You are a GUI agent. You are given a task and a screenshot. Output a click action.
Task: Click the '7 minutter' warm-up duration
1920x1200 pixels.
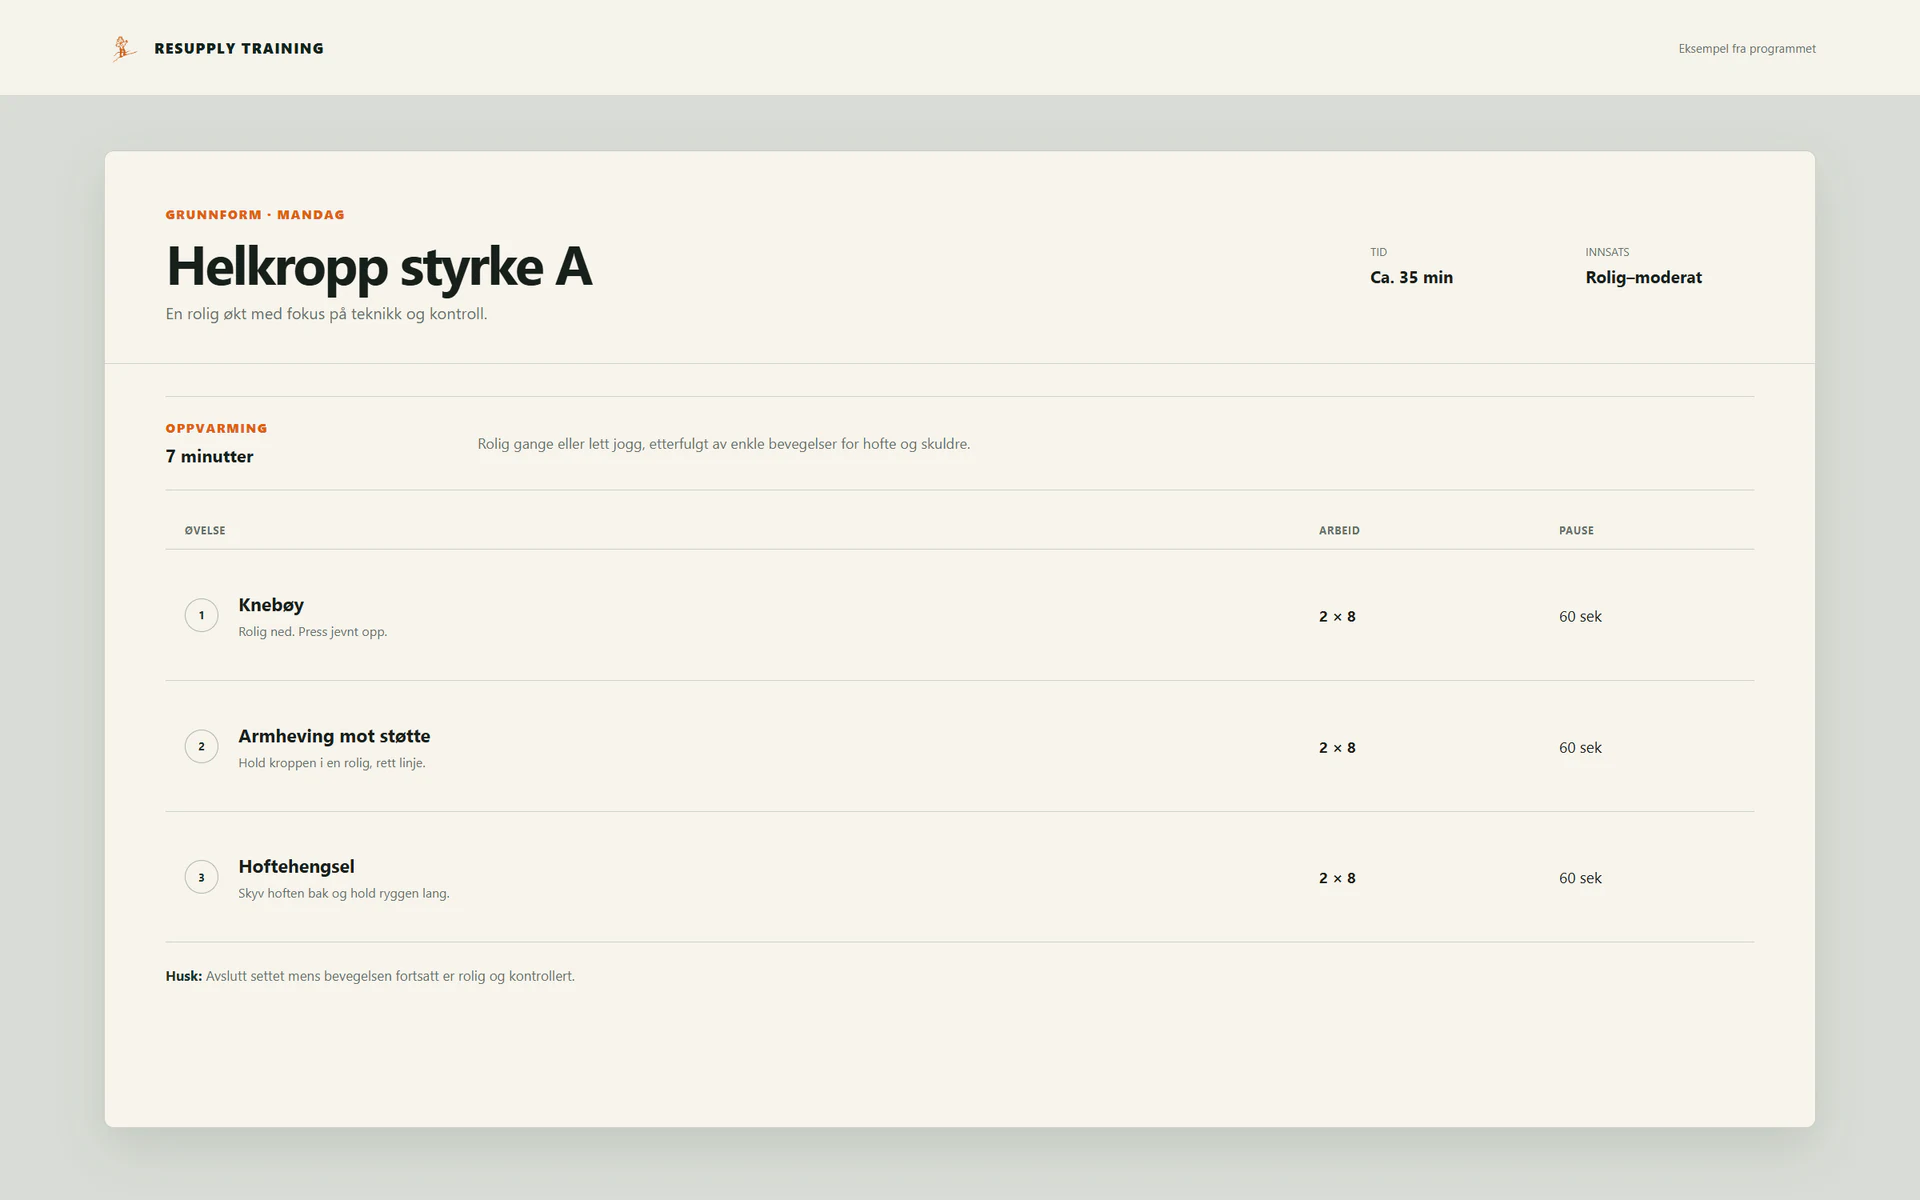[x=209, y=457]
